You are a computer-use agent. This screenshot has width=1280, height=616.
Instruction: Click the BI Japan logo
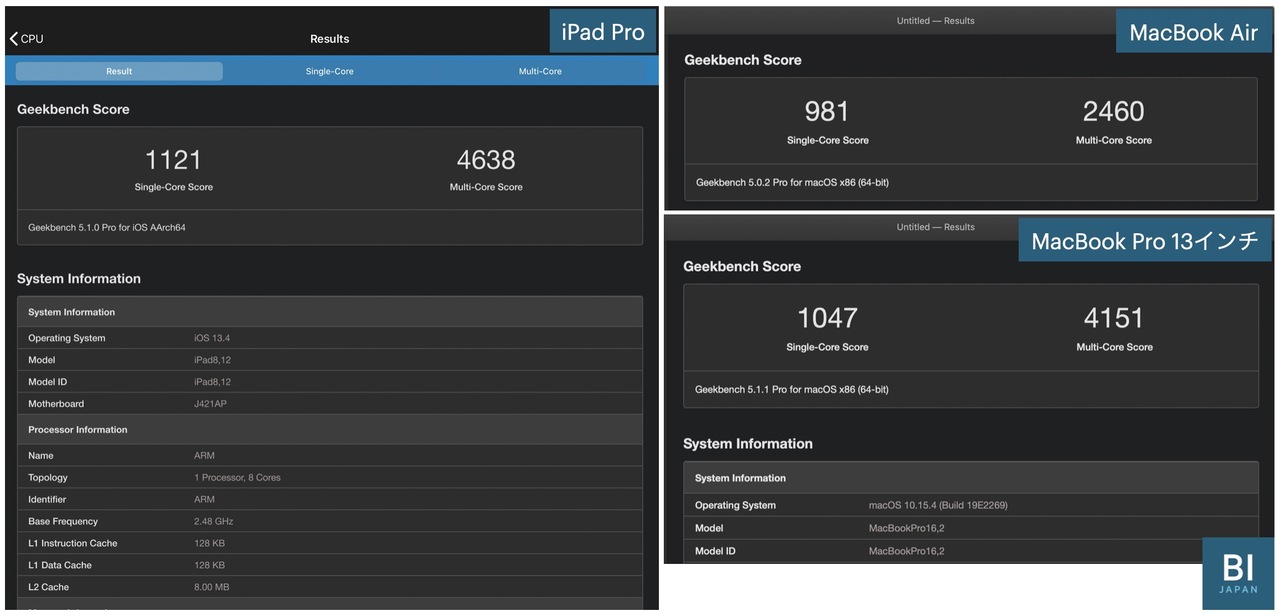click(x=1238, y=573)
